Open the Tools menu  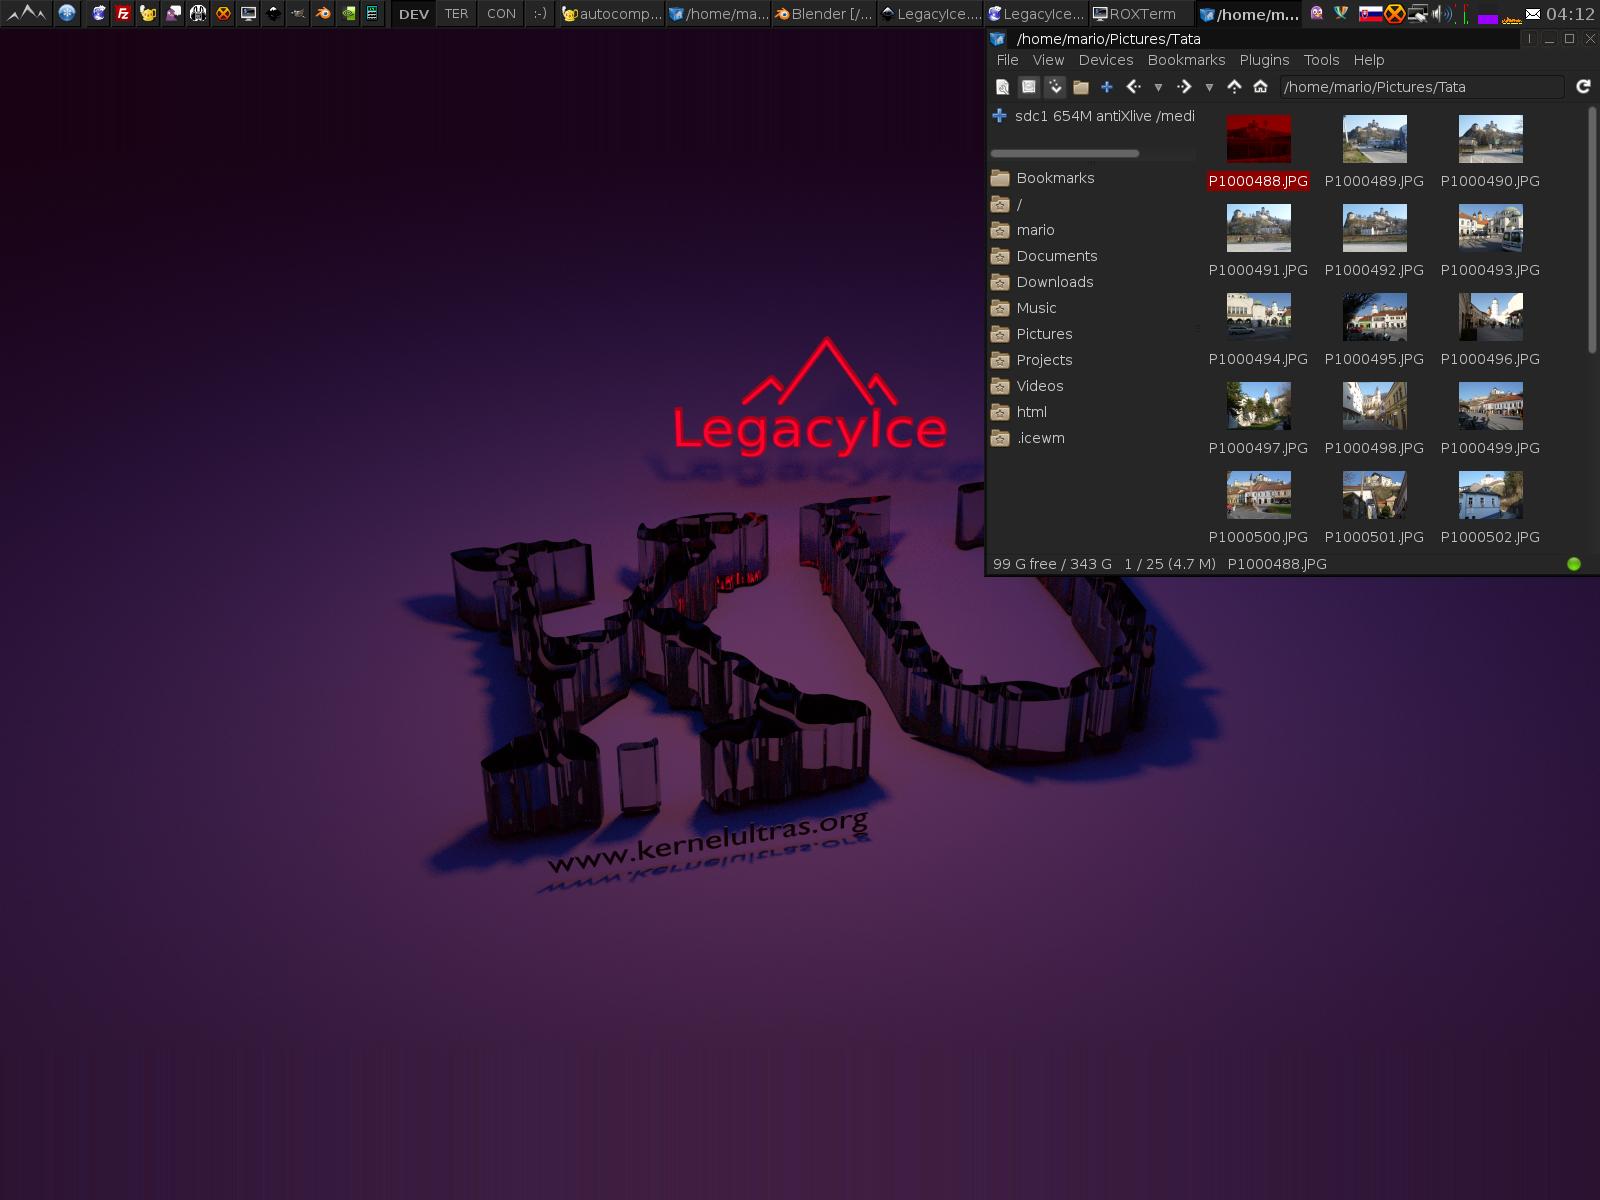tap(1321, 60)
